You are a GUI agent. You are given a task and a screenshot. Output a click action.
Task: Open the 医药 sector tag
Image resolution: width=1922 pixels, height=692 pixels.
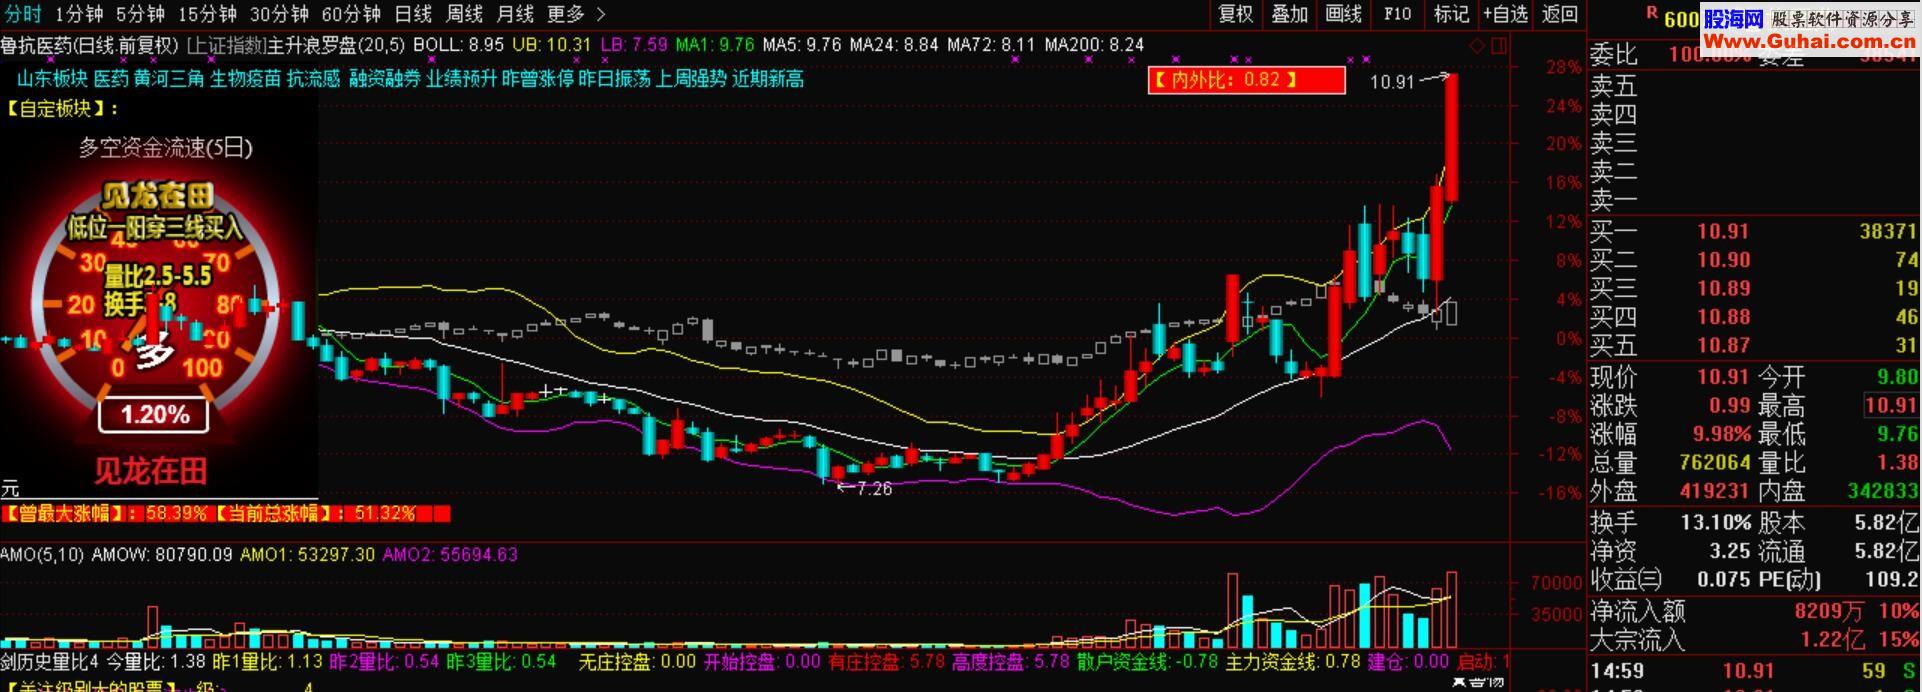111,79
